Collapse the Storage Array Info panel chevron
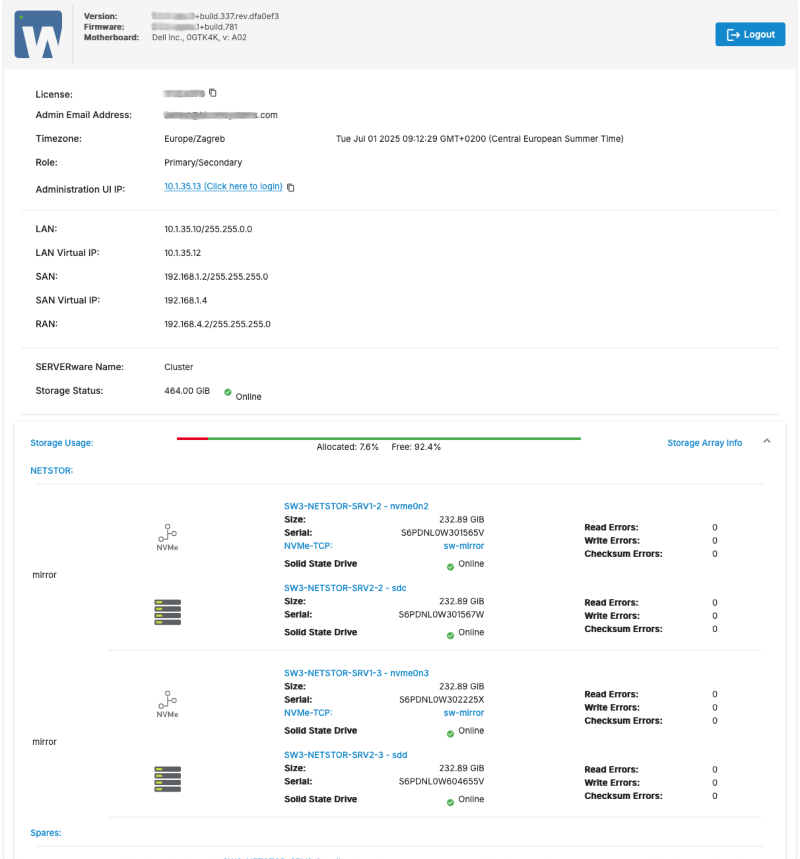The width and height of the screenshot is (800, 859). pyautogui.click(x=767, y=441)
